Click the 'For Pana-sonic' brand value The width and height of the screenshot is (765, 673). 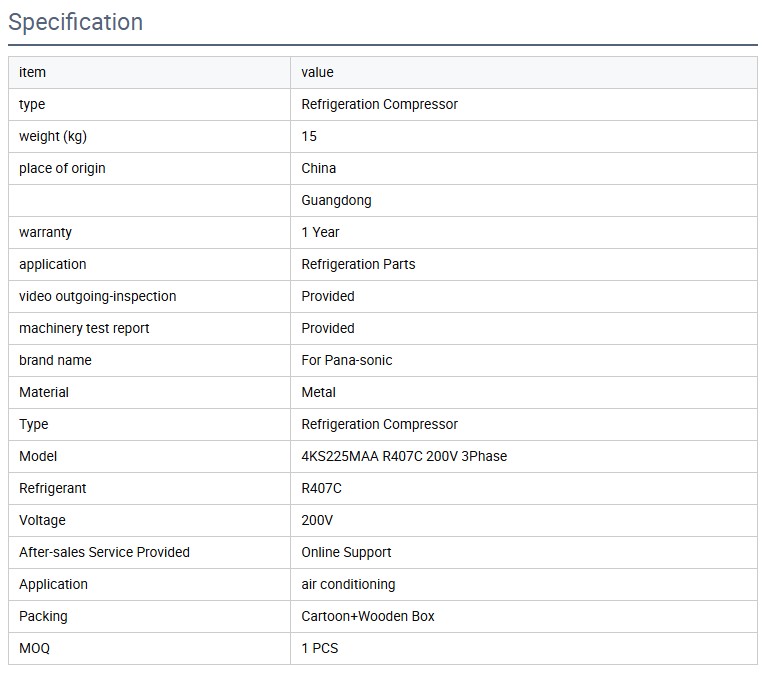pyautogui.click(x=347, y=360)
